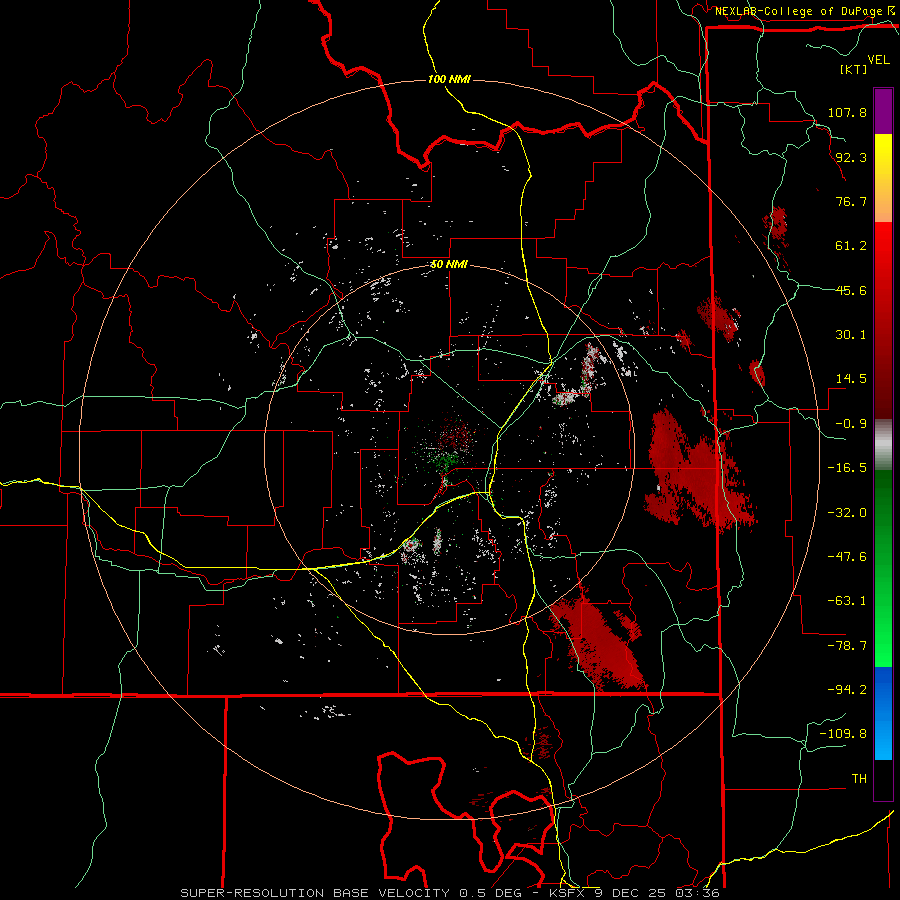This screenshot has height=900, width=900.
Task: Click the VEL legend title
Action: pyautogui.click(x=879, y=60)
